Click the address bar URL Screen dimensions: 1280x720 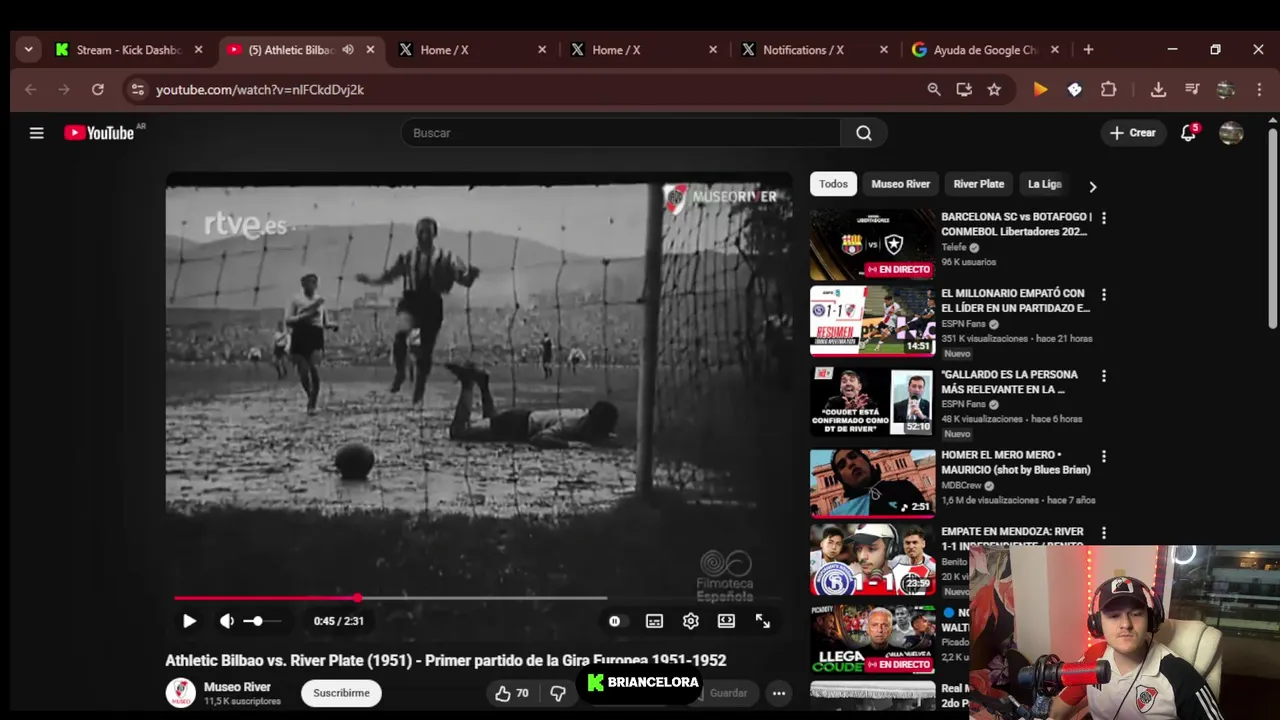tap(260, 90)
